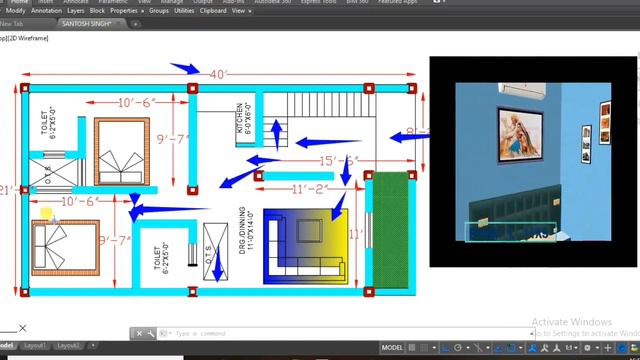Image resolution: width=640 pixels, height=360 pixels.
Task: Open command line customize wrench
Action: click(151, 333)
